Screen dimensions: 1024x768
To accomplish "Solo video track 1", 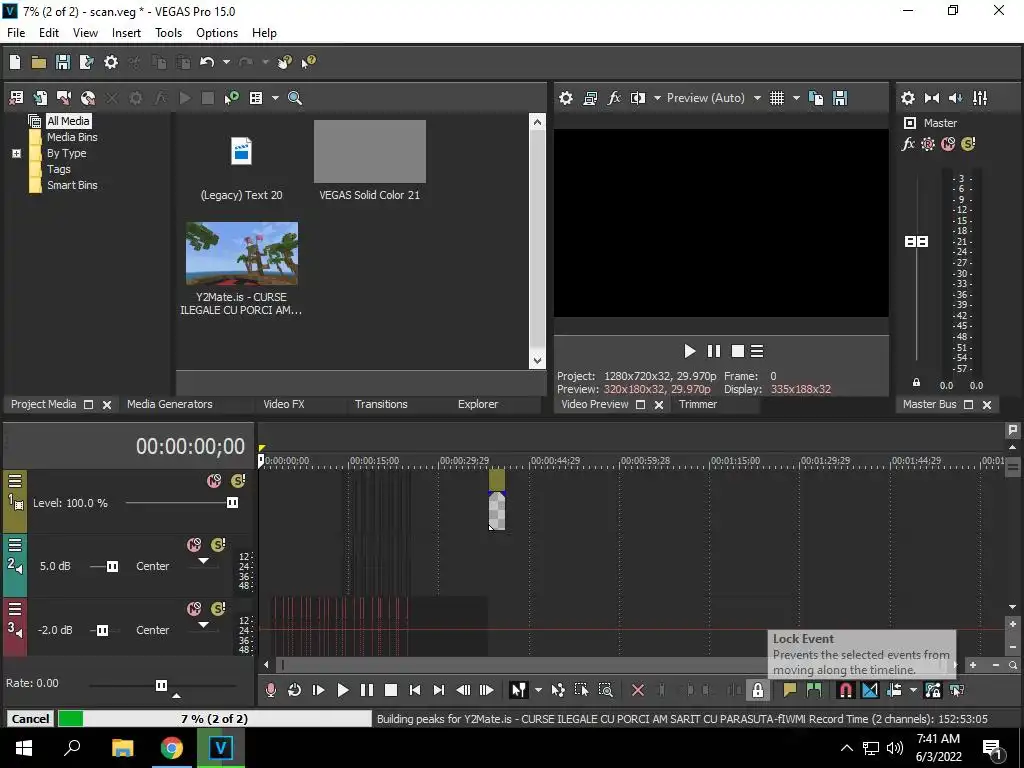I will click(x=238, y=481).
